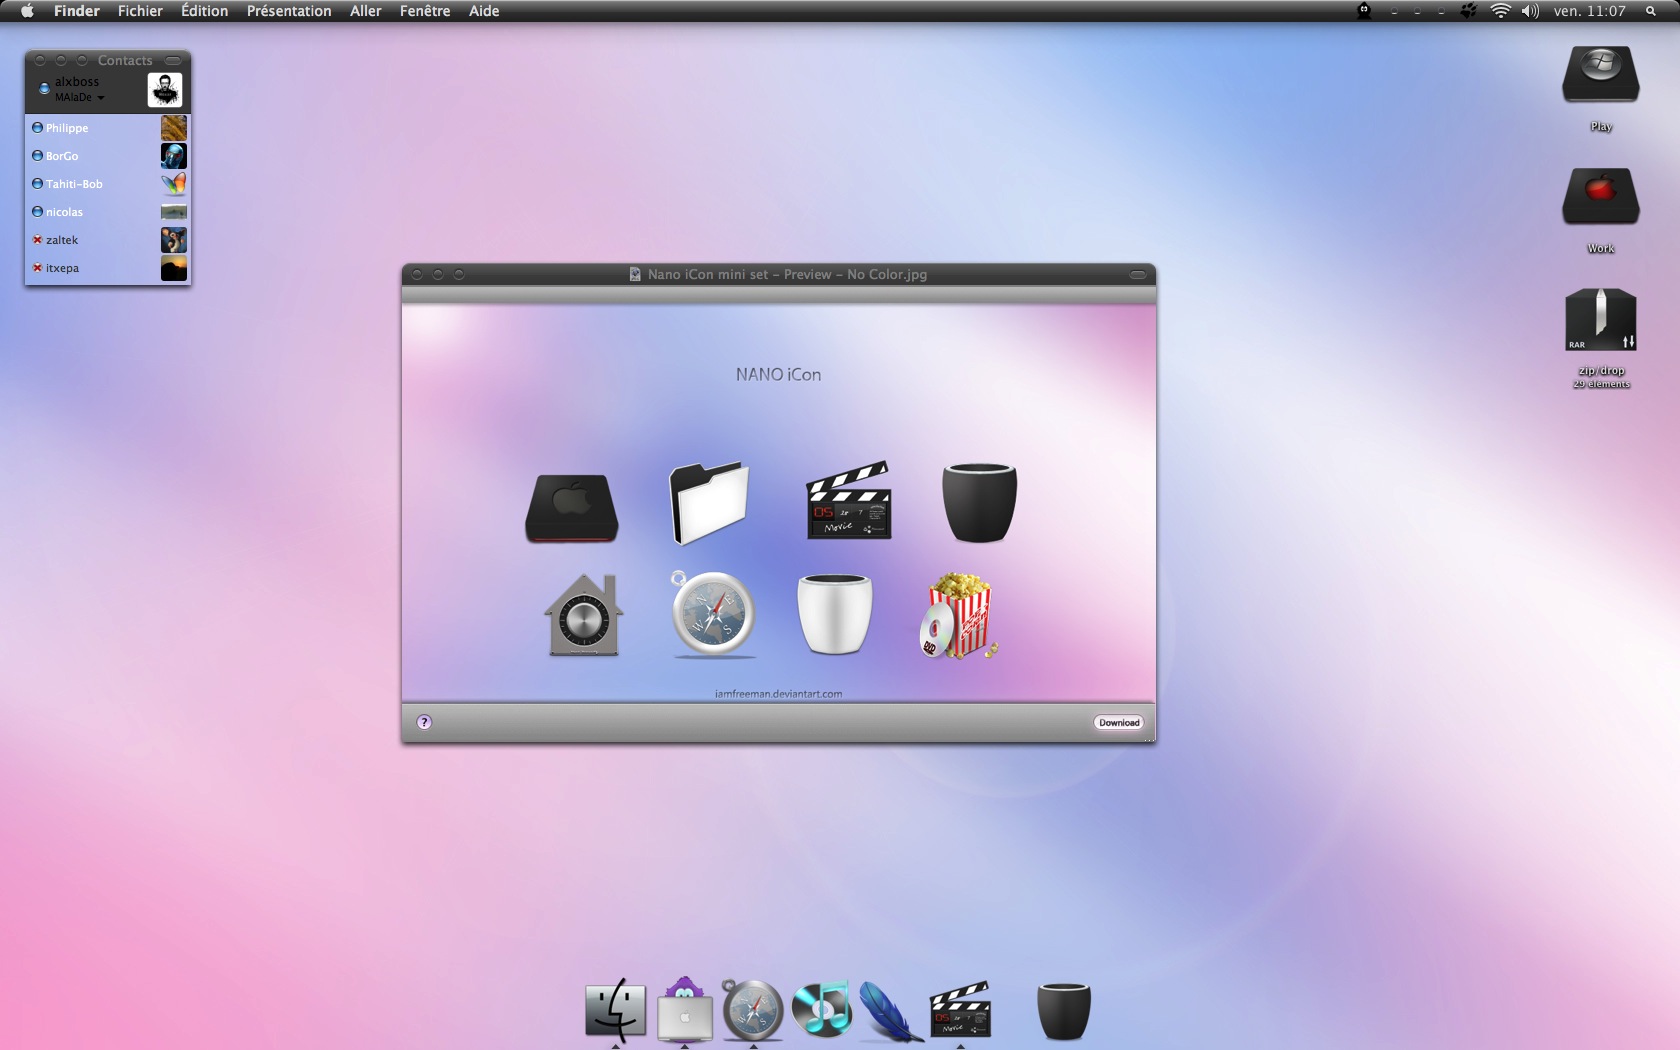Click Philippe's avatar thumbnail

[174, 128]
